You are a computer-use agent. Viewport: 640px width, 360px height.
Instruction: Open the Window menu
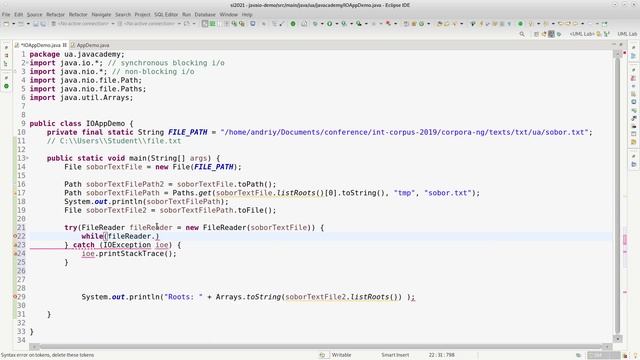point(229,14)
